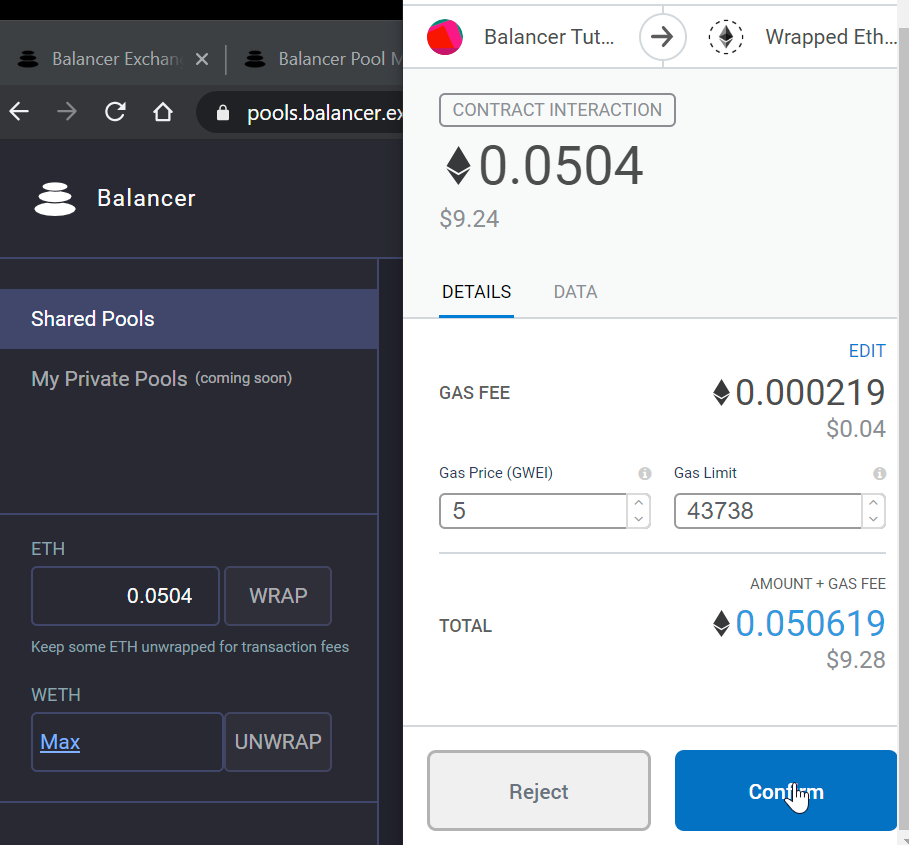Image resolution: width=909 pixels, height=845 pixels.
Task: Click the Balancer stacked-stones logo
Action: click(55, 199)
